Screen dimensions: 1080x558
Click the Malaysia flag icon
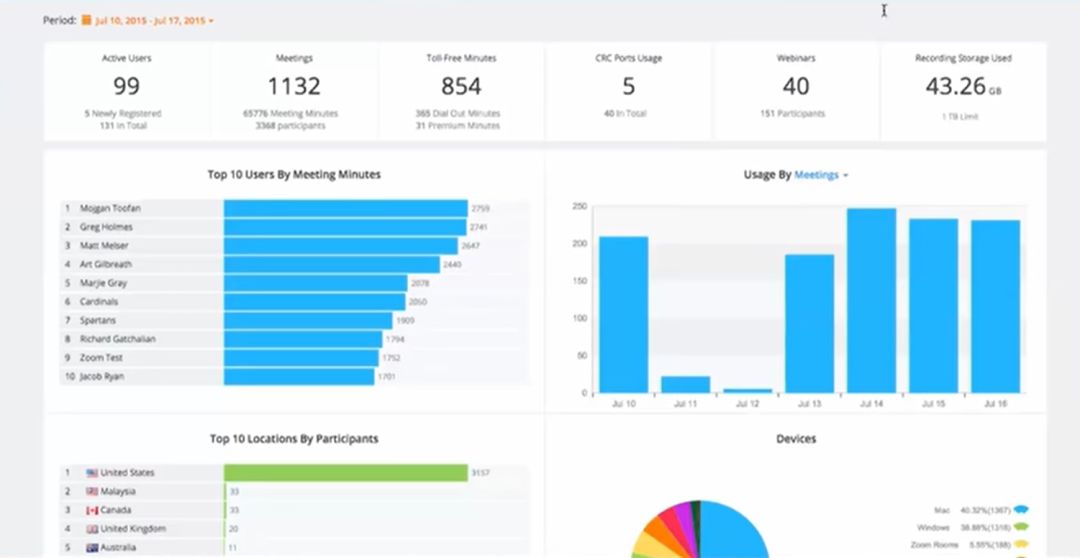pyautogui.click(x=92, y=492)
